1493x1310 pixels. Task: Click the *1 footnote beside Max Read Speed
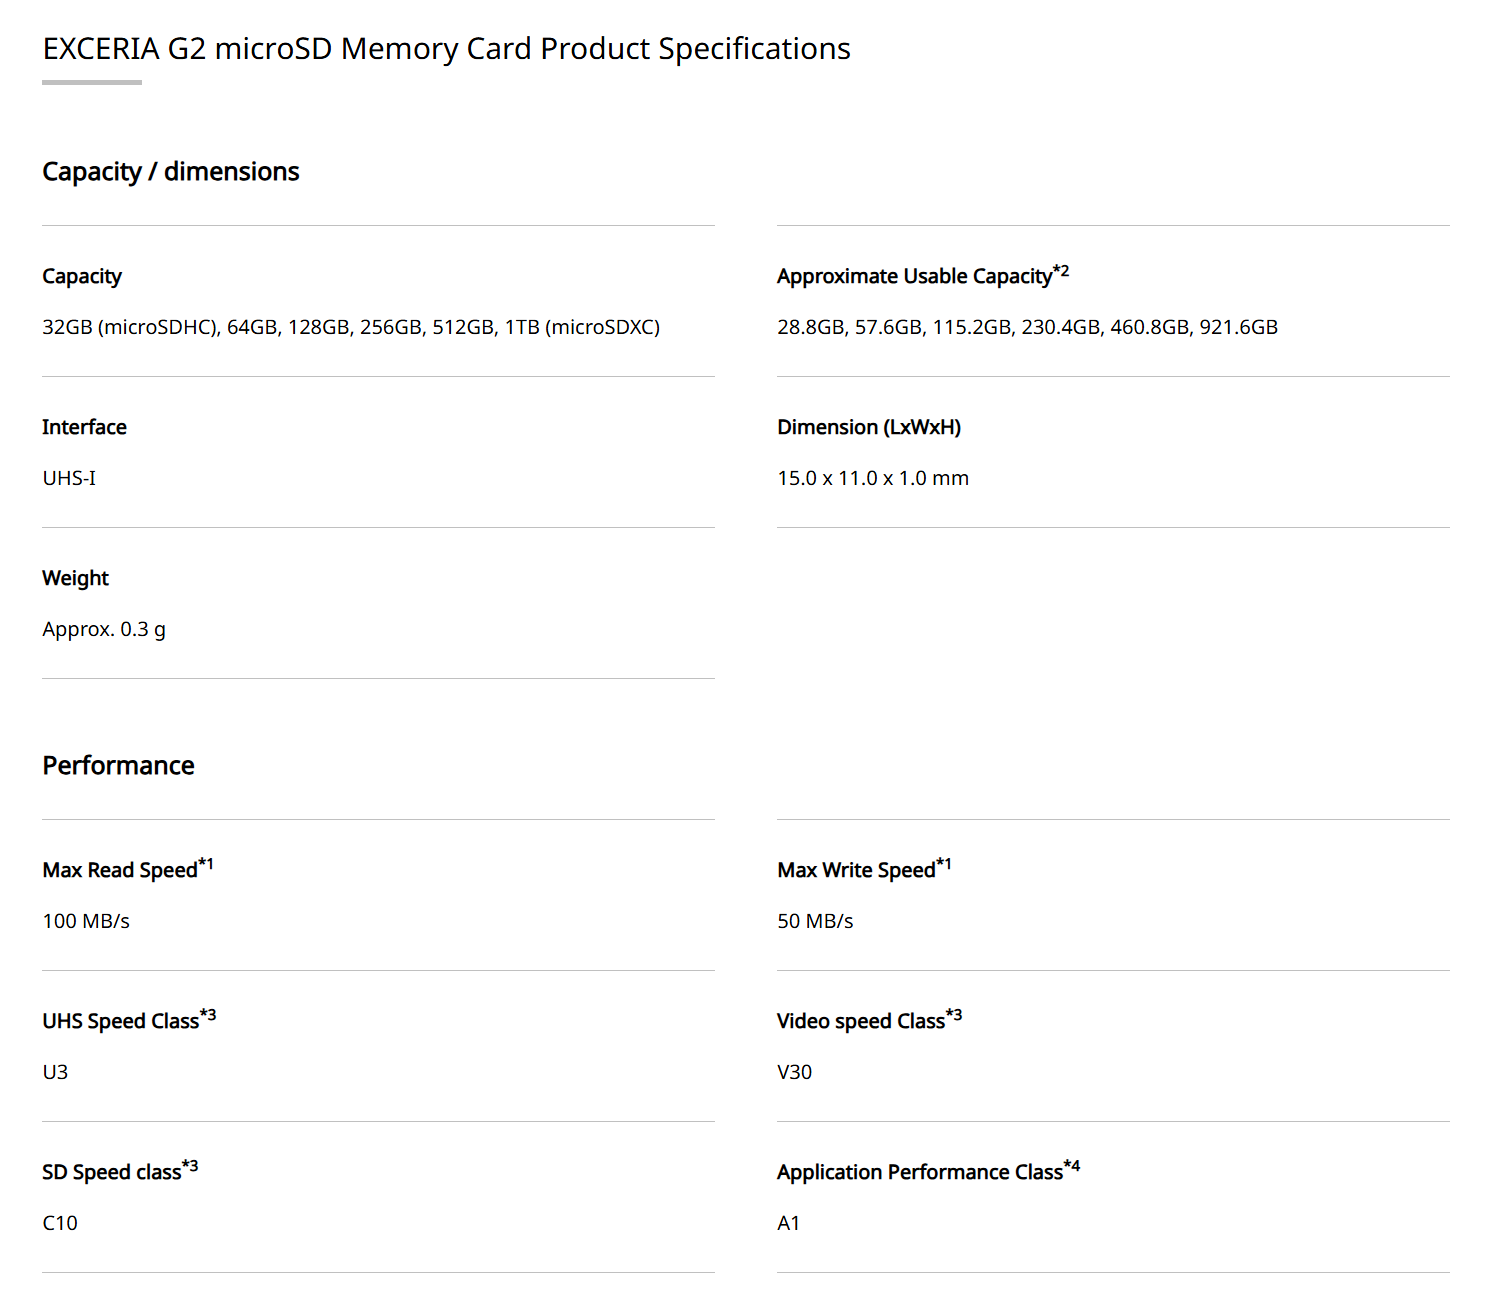pyautogui.click(x=206, y=864)
